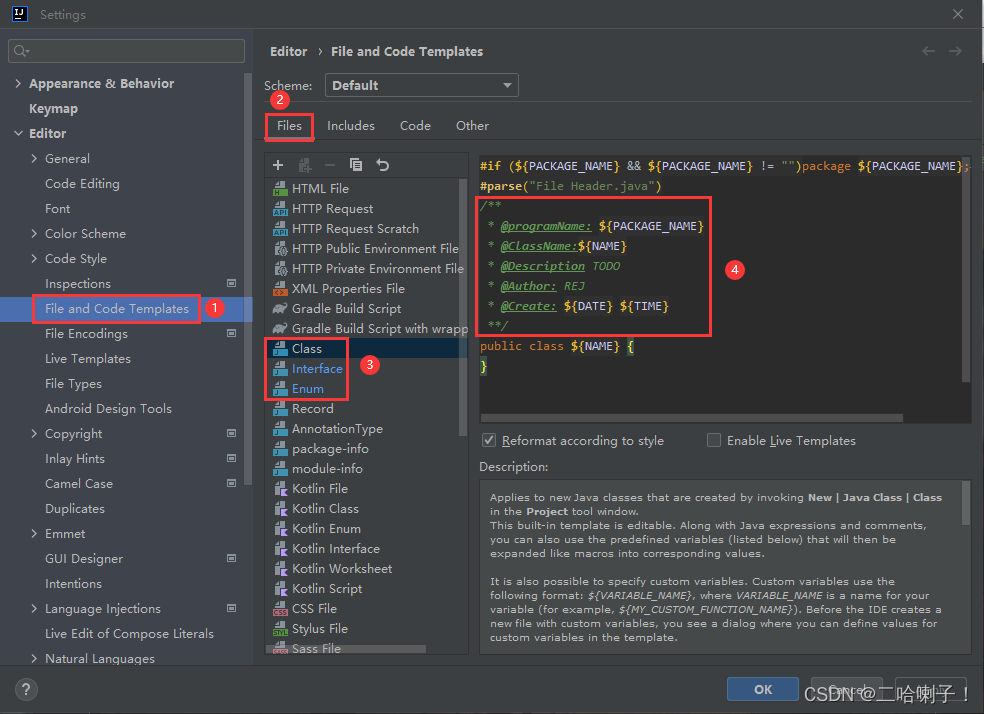Click the Create Child Template File icon
Screen dimensions: 984x714
pyautogui.click(x=305, y=165)
